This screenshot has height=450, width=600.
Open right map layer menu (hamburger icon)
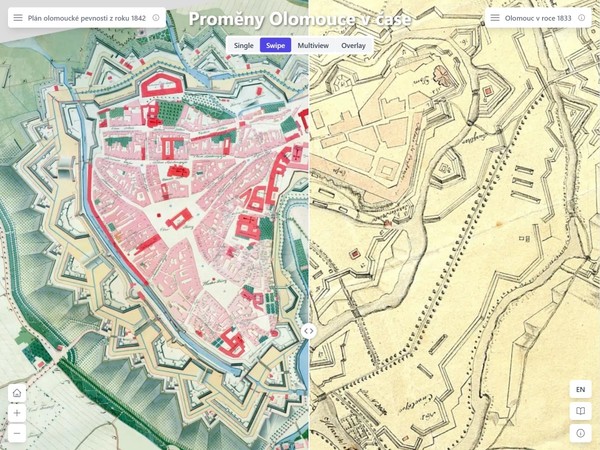pyautogui.click(x=495, y=18)
